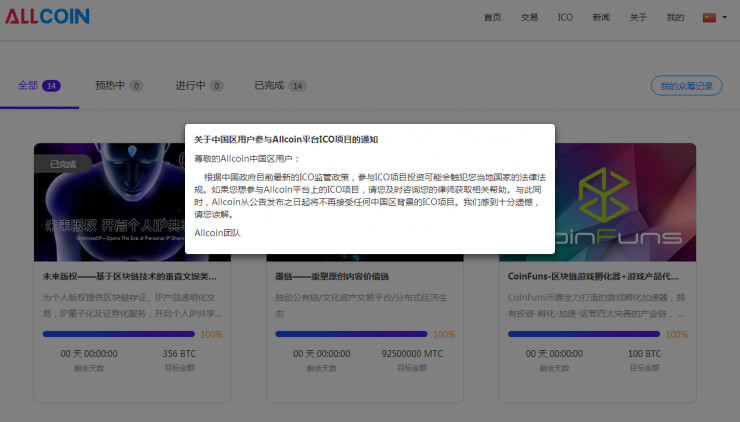Click the Chinese flag language icon

[x=709, y=17]
